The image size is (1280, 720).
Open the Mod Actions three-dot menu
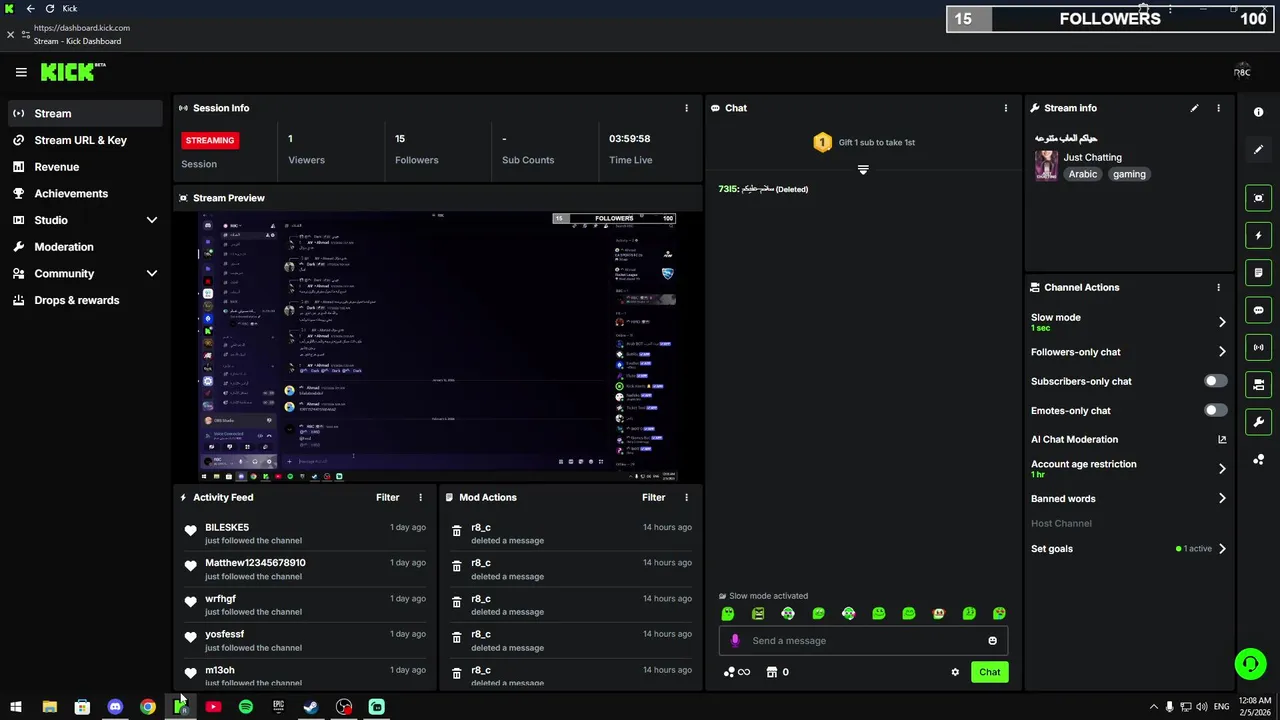pos(686,497)
